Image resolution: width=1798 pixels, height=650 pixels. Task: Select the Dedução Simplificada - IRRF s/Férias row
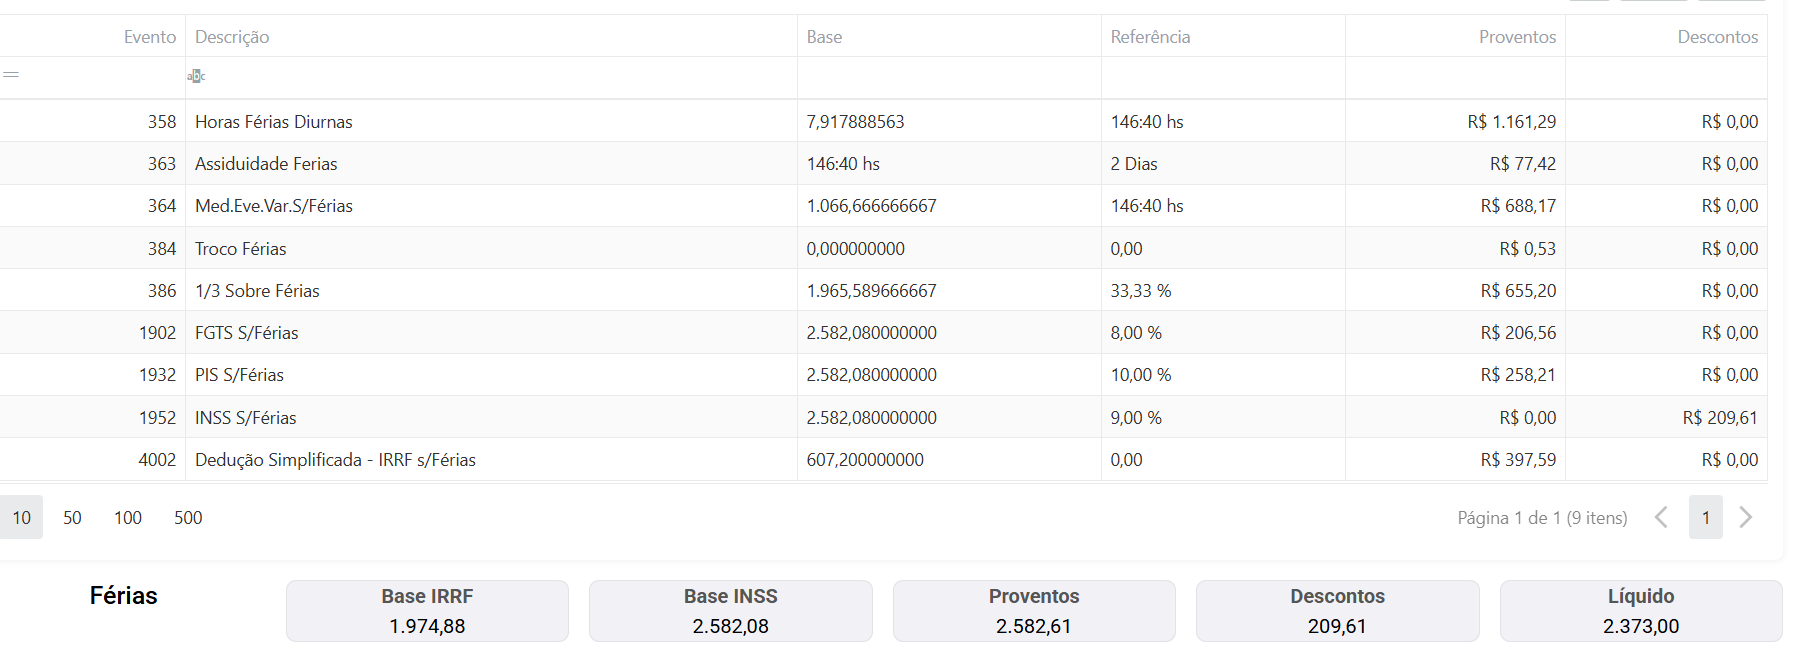click(x=335, y=460)
